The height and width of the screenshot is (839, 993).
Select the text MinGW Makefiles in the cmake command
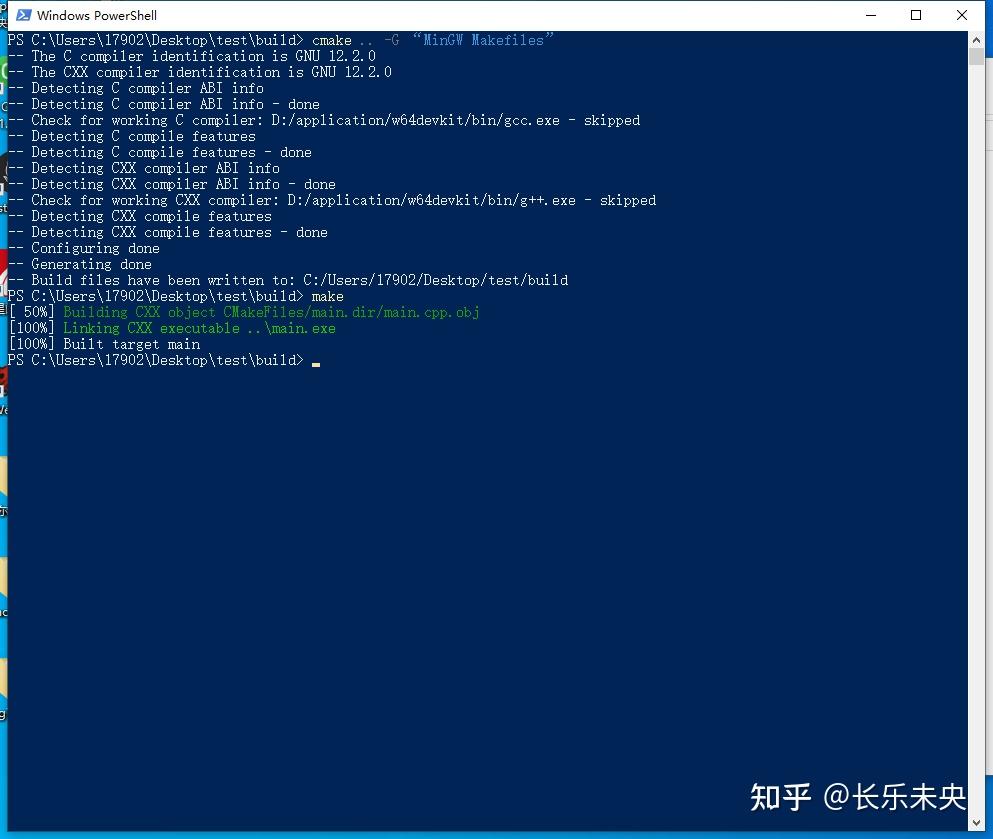(486, 40)
